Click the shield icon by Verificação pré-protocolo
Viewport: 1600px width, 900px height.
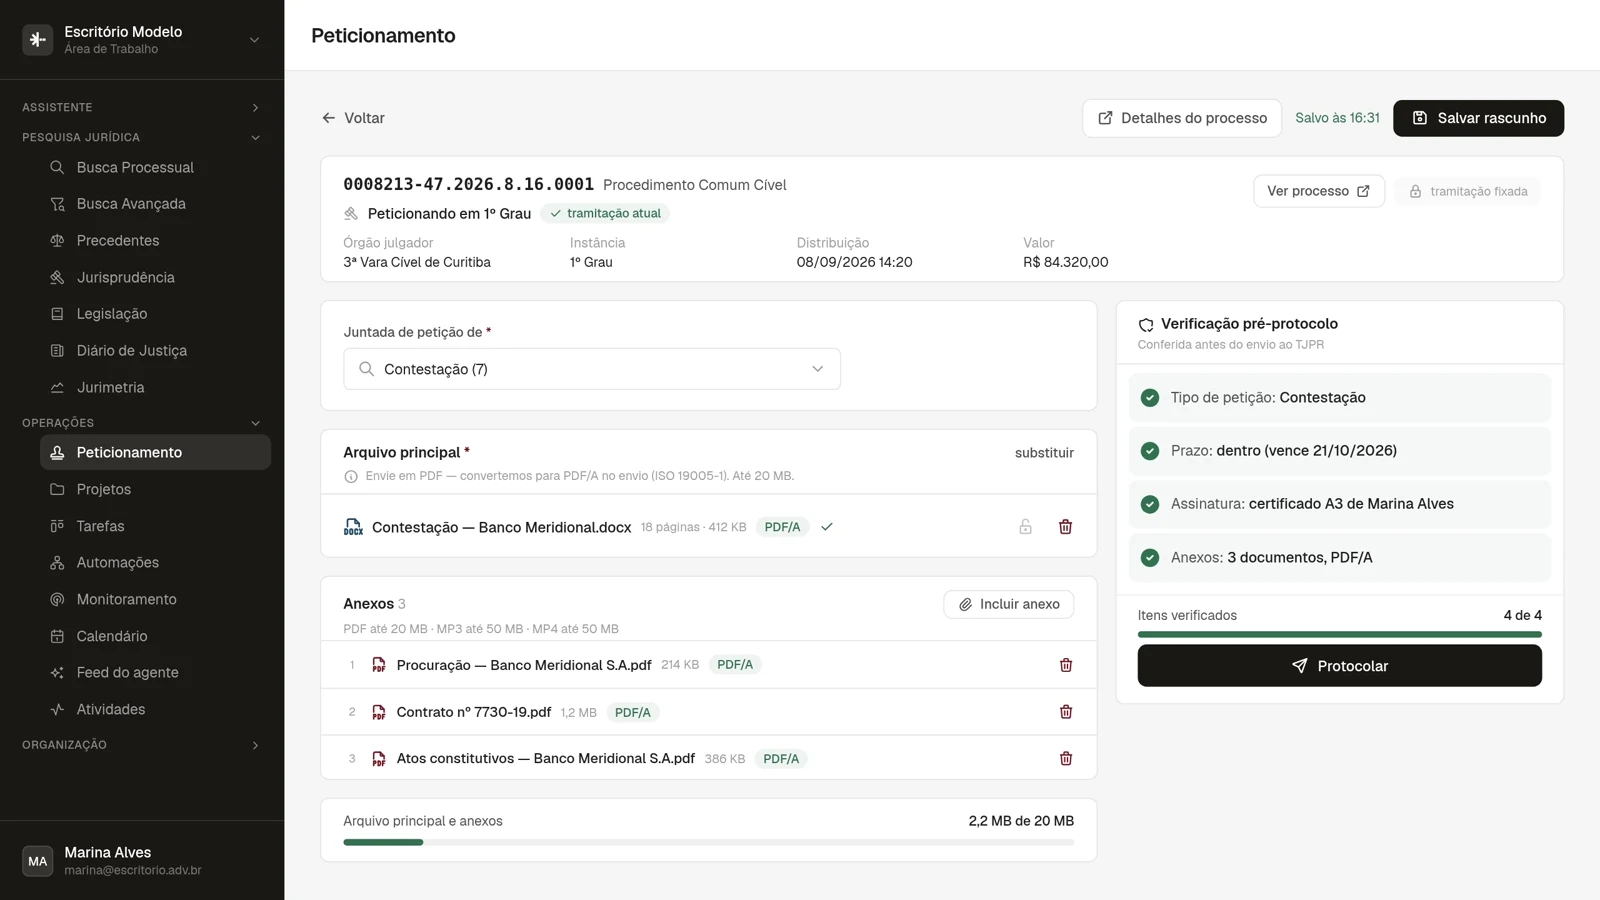[1146, 325]
